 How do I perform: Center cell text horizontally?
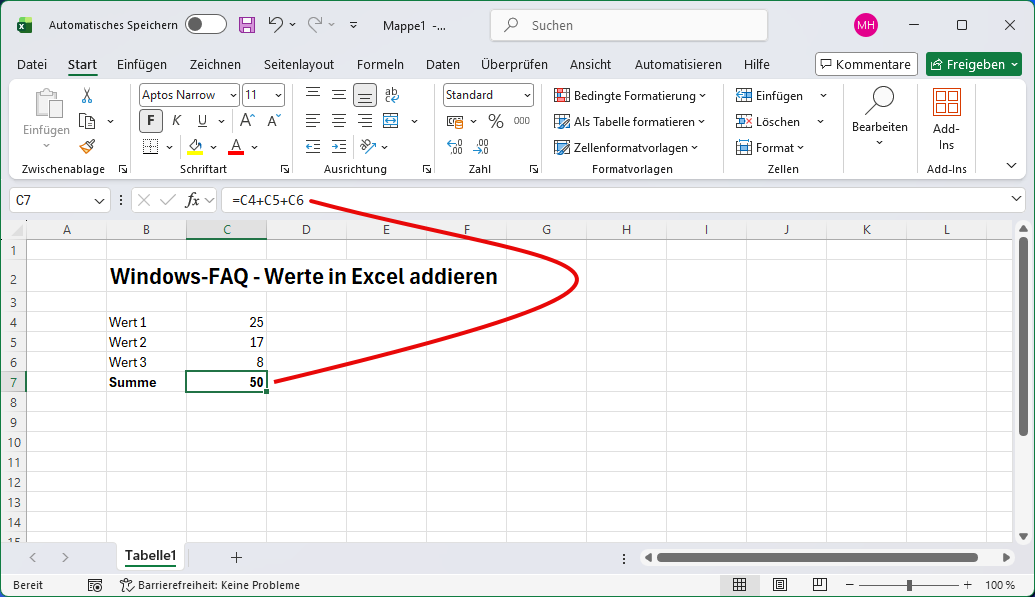(339, 121)
